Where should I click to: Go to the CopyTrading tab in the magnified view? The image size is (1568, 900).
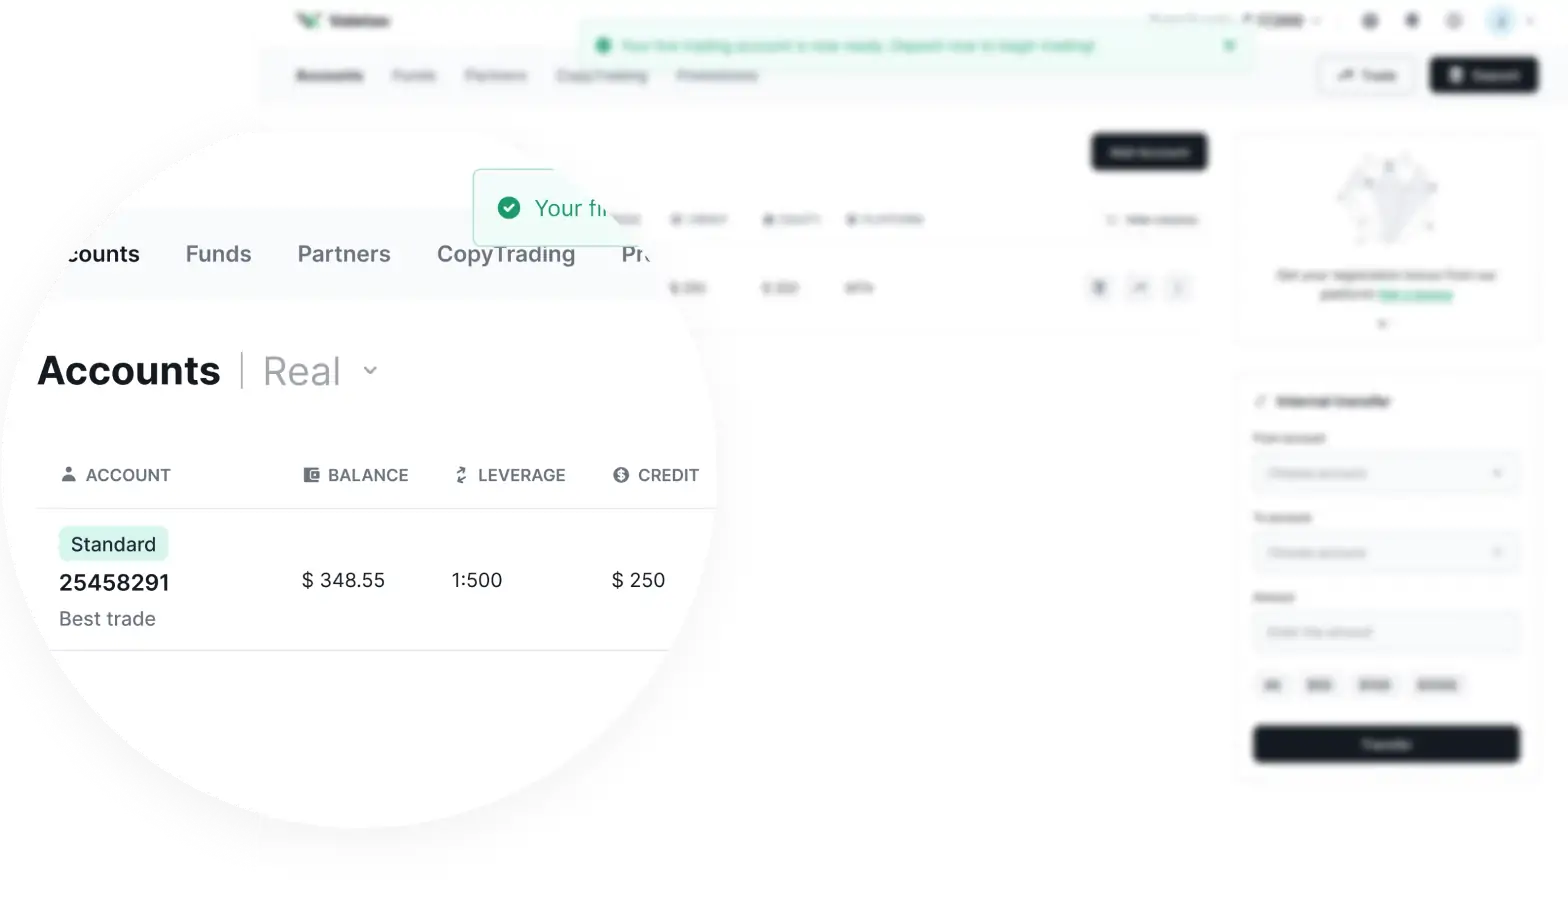[x=506, y=254]
